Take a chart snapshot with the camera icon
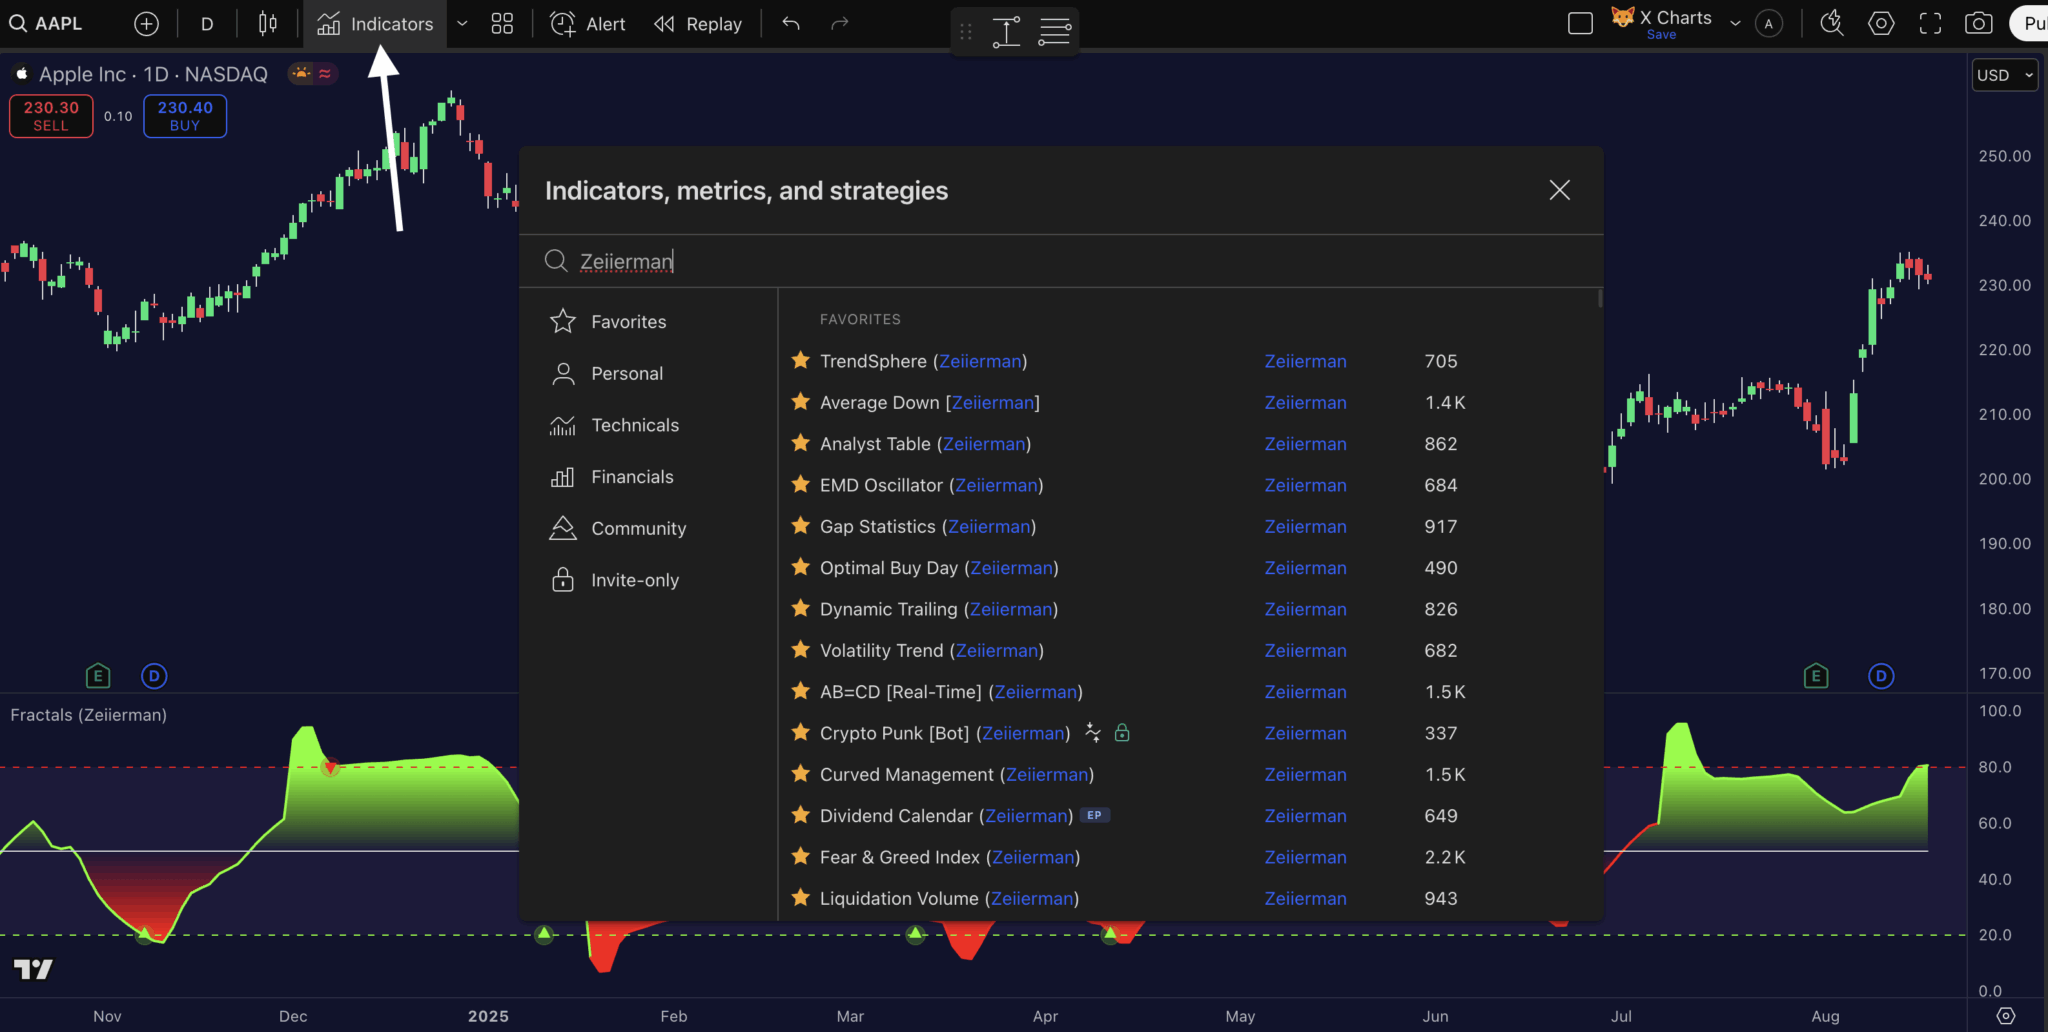 pos(1980,22)
